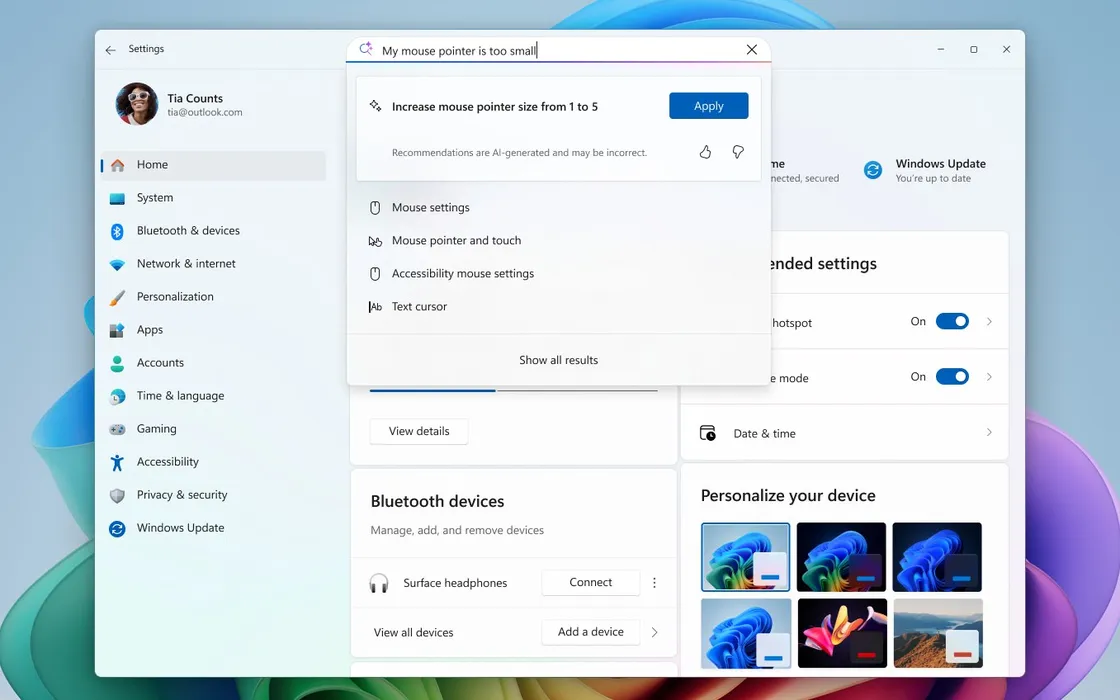This screenshot has width=1120, height=700.
Task: Select the dark blue bloom theme thumbnail
Action: pyautogui.click(x=937, y=557)
